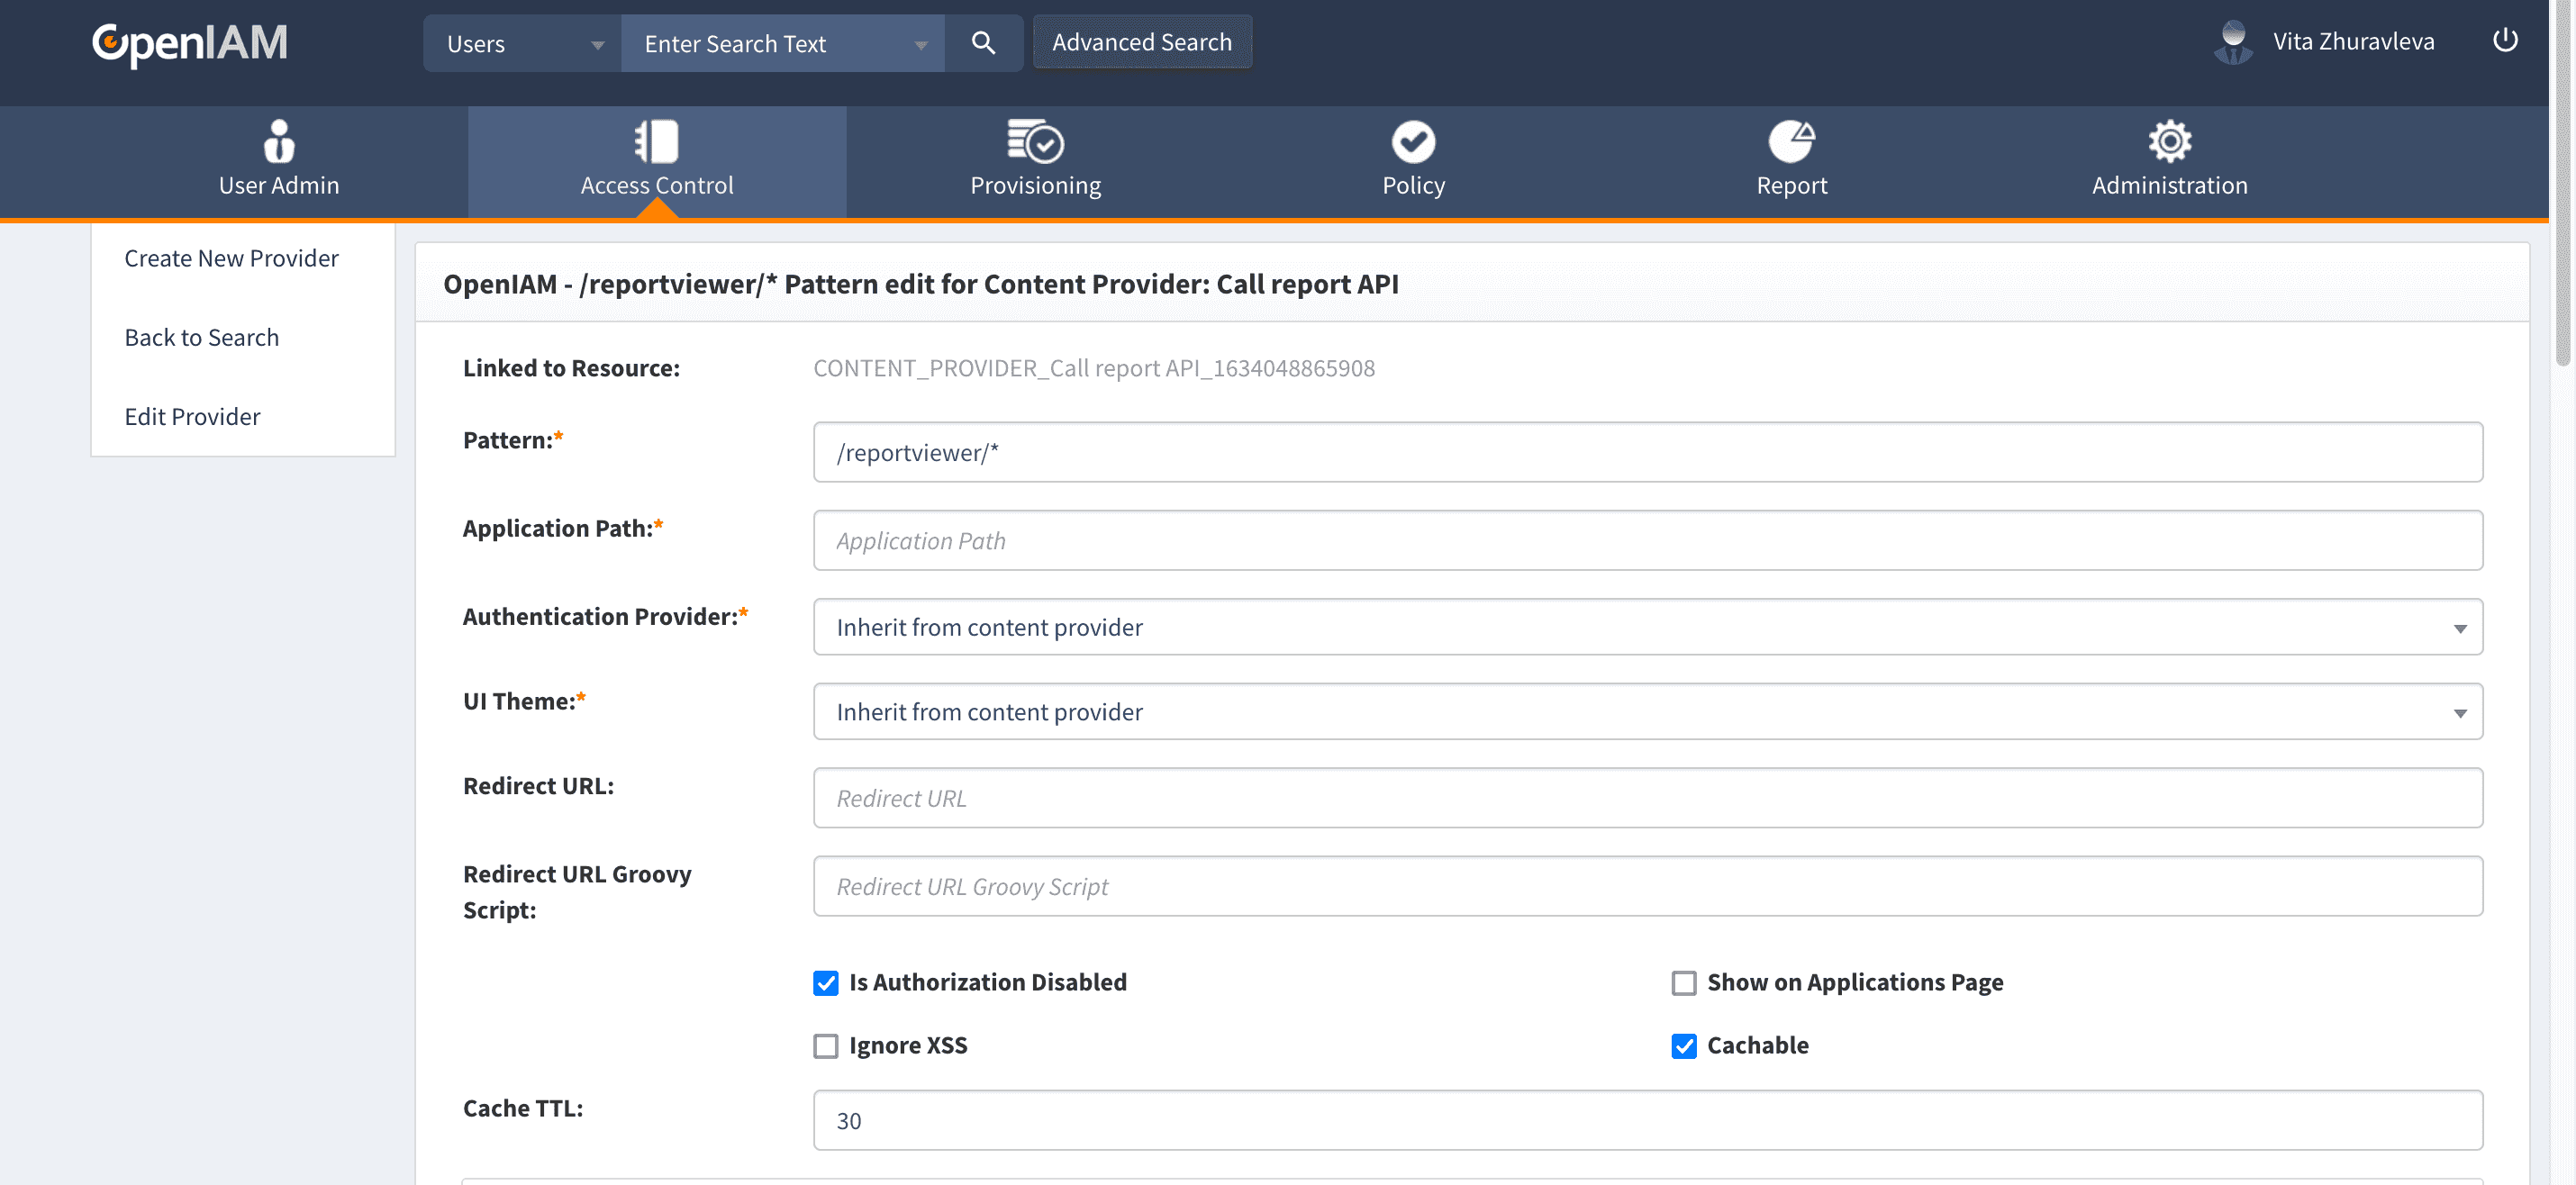Open the Report pie chart icon

click(x=1791, y=142)
